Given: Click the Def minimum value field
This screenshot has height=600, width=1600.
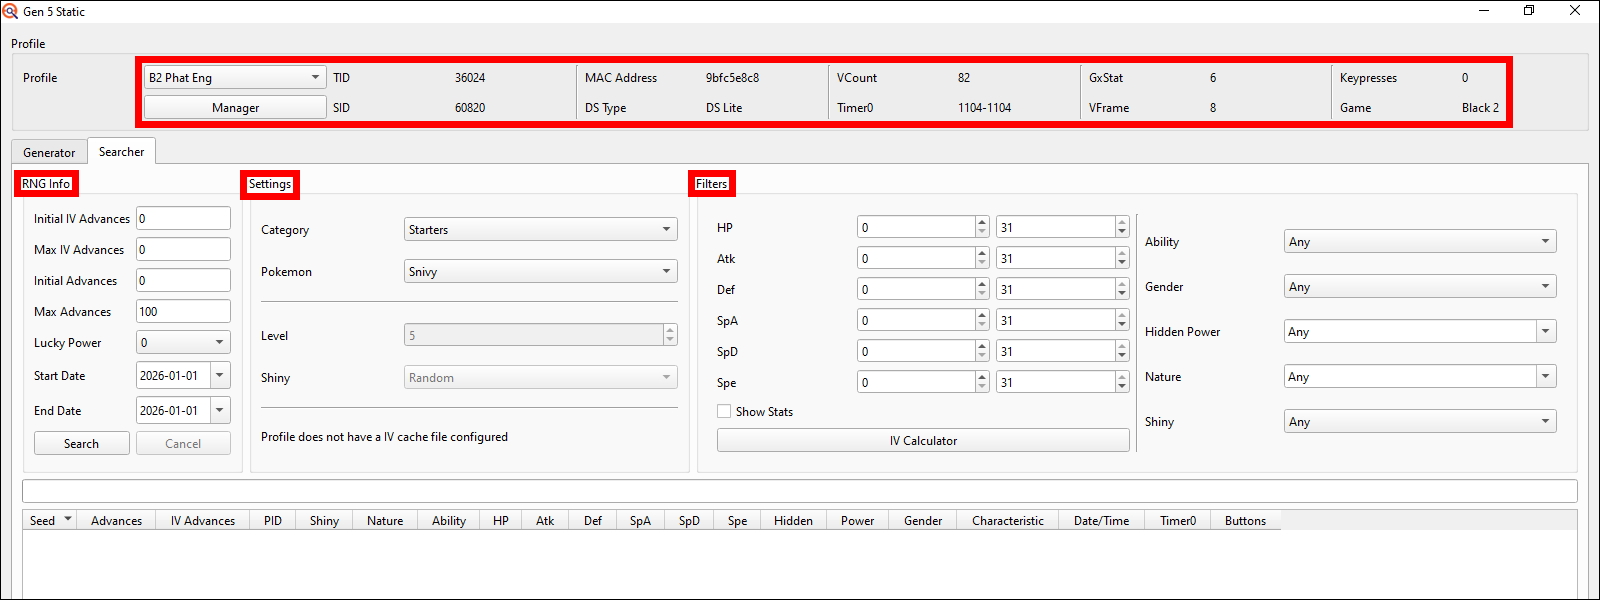Looking at the screenshot, I should (x=916, y=289).
